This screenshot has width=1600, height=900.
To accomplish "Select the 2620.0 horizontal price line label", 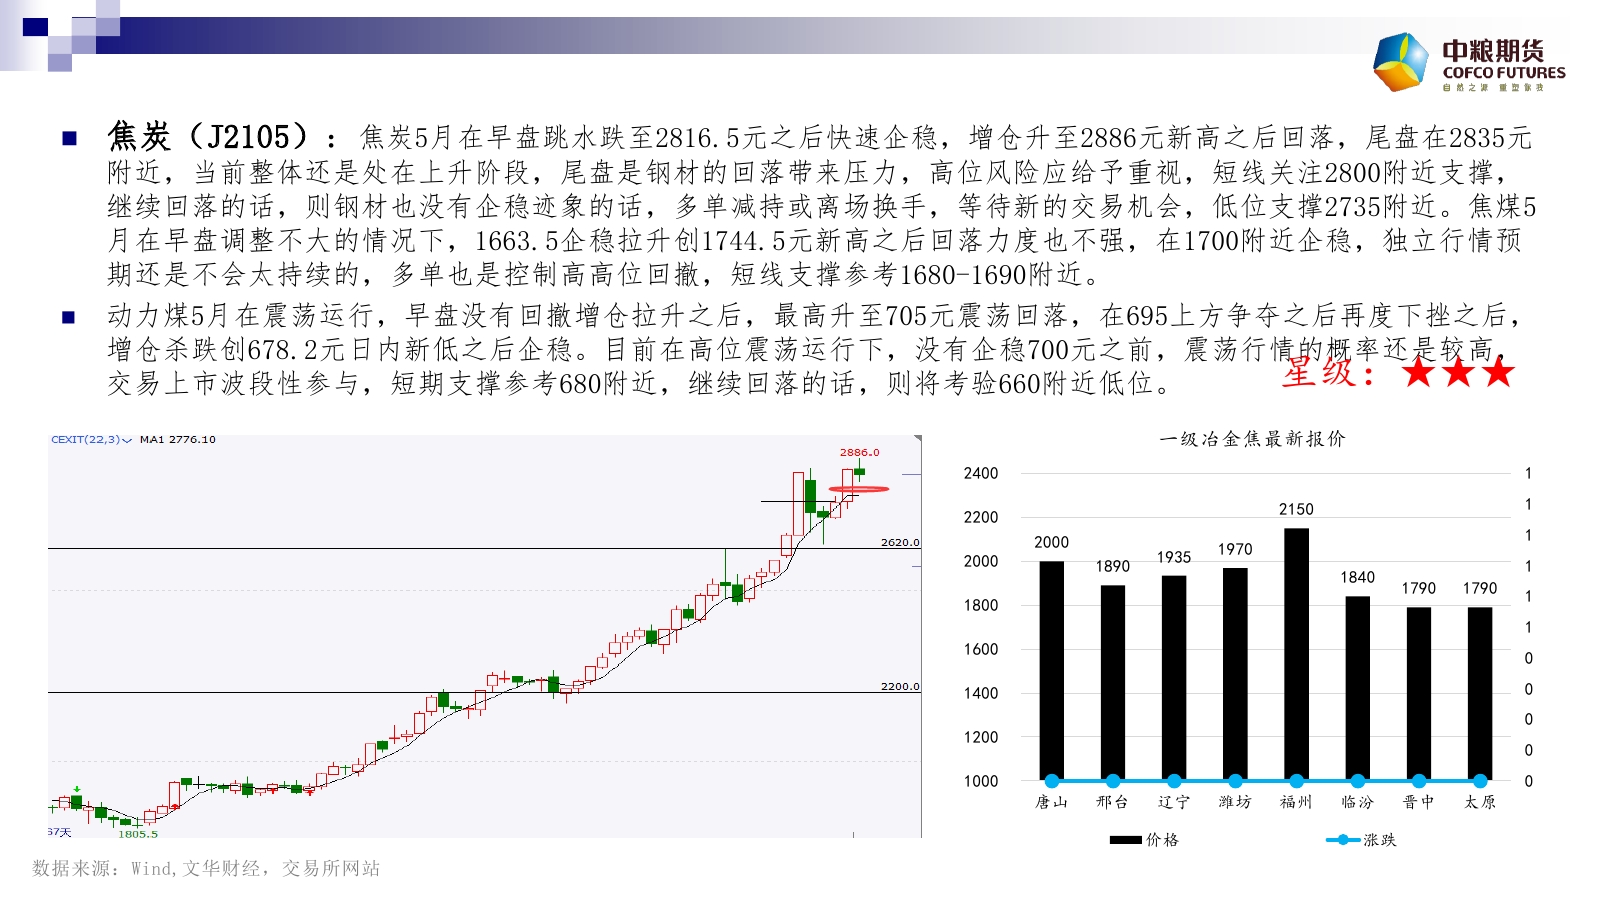I will 900,542.
